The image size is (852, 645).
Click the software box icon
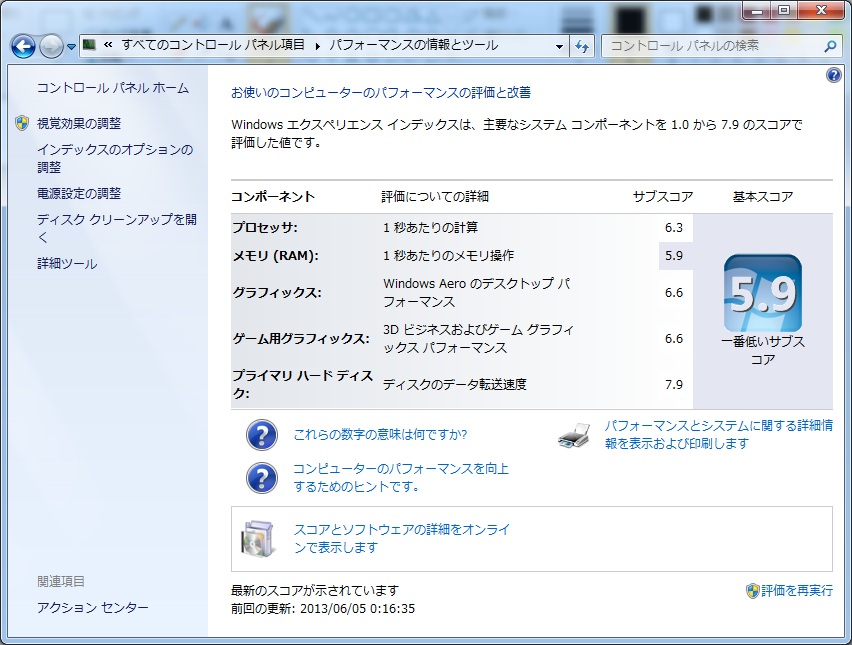tap(257, 538)
